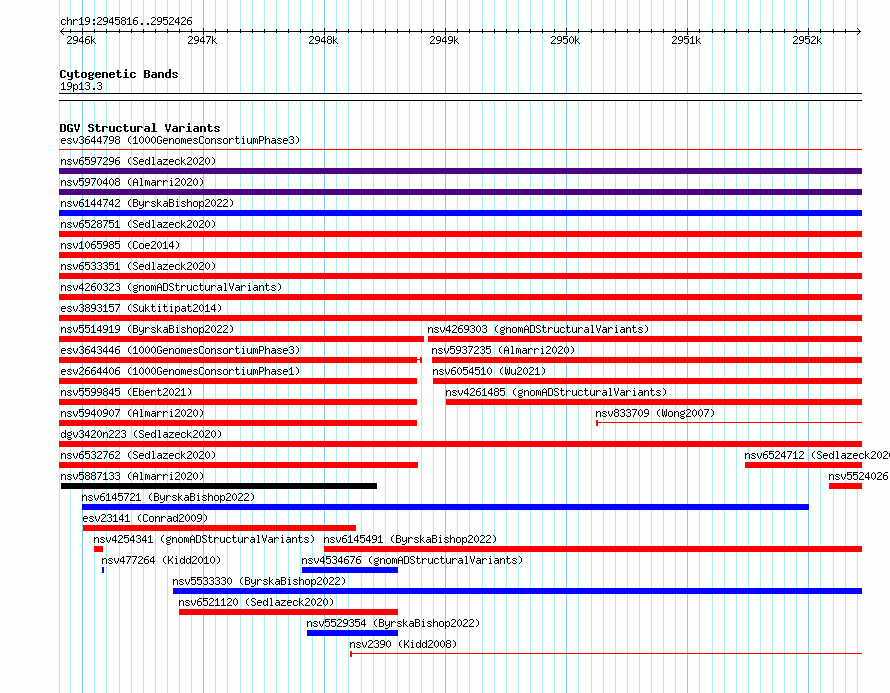This screenshot has width=890, height=693.
Task: Click nsv477264 (Kidd2010) label
Action: (x=161, y=560)
